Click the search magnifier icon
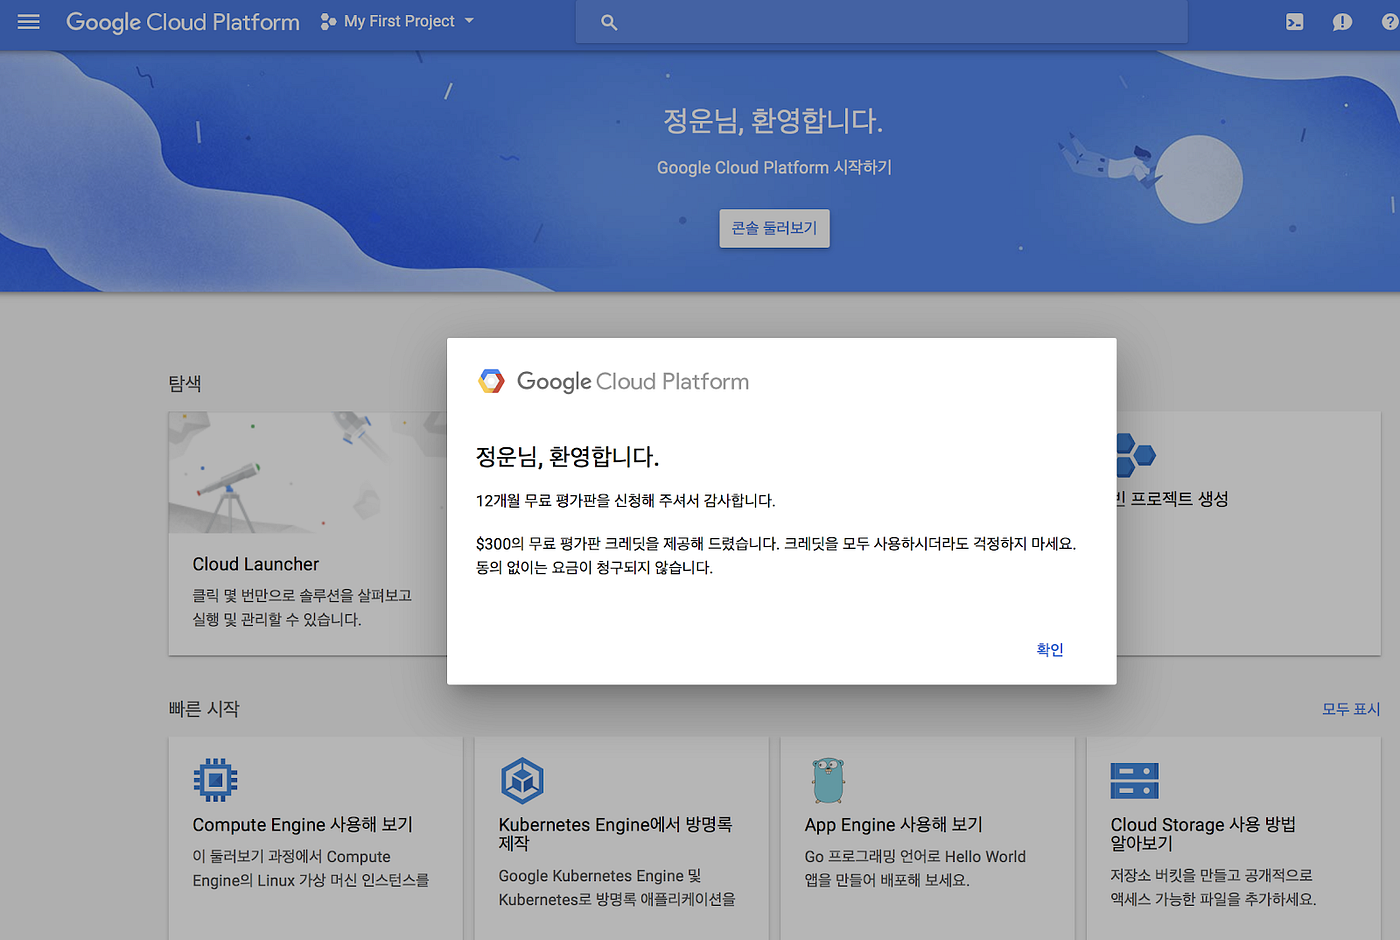The width and height of the screenshot is (1400, 940). 609,21
